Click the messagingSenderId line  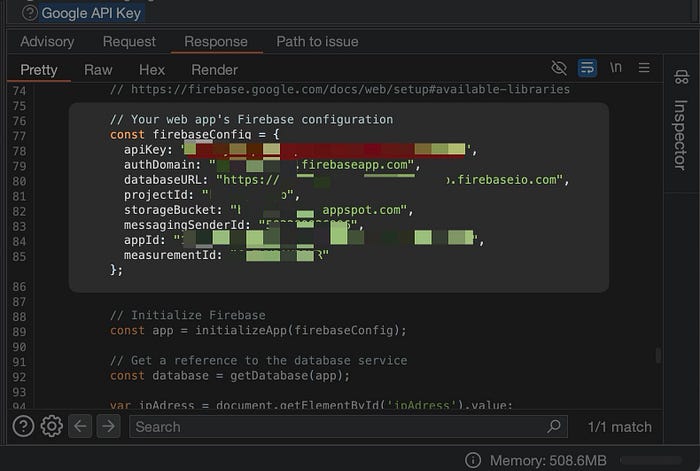(244, 225)
